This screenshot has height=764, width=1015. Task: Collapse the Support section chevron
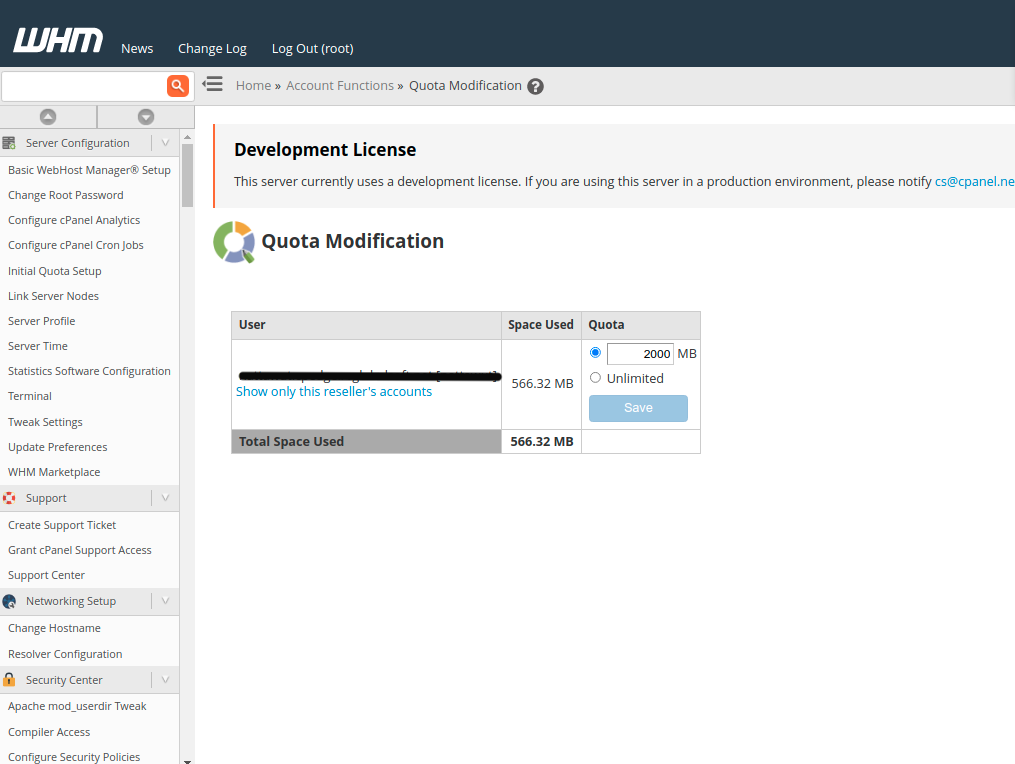[165, 498]
